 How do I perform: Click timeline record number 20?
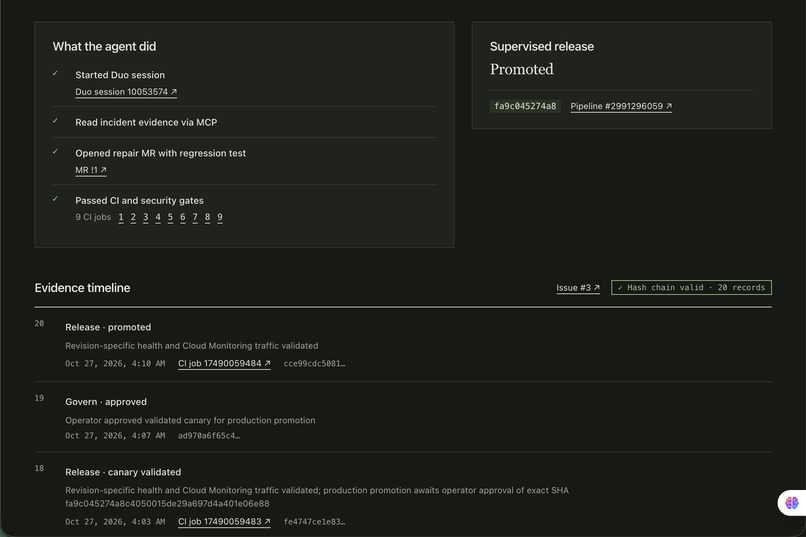[39, 323]
